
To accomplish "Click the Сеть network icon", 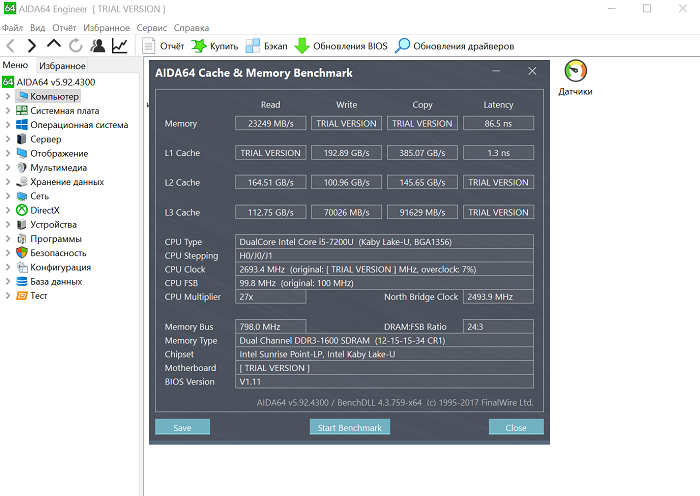I will (21, 196).
